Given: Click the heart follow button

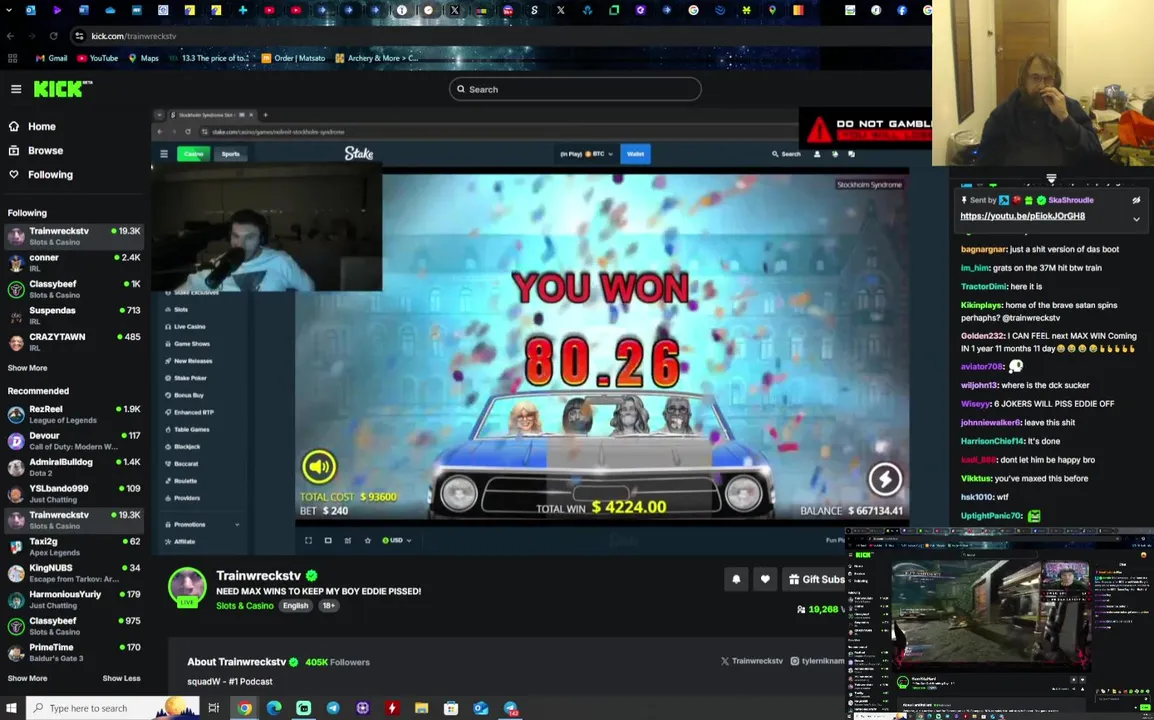Looking at the screenshot, I should pos(765,579).
